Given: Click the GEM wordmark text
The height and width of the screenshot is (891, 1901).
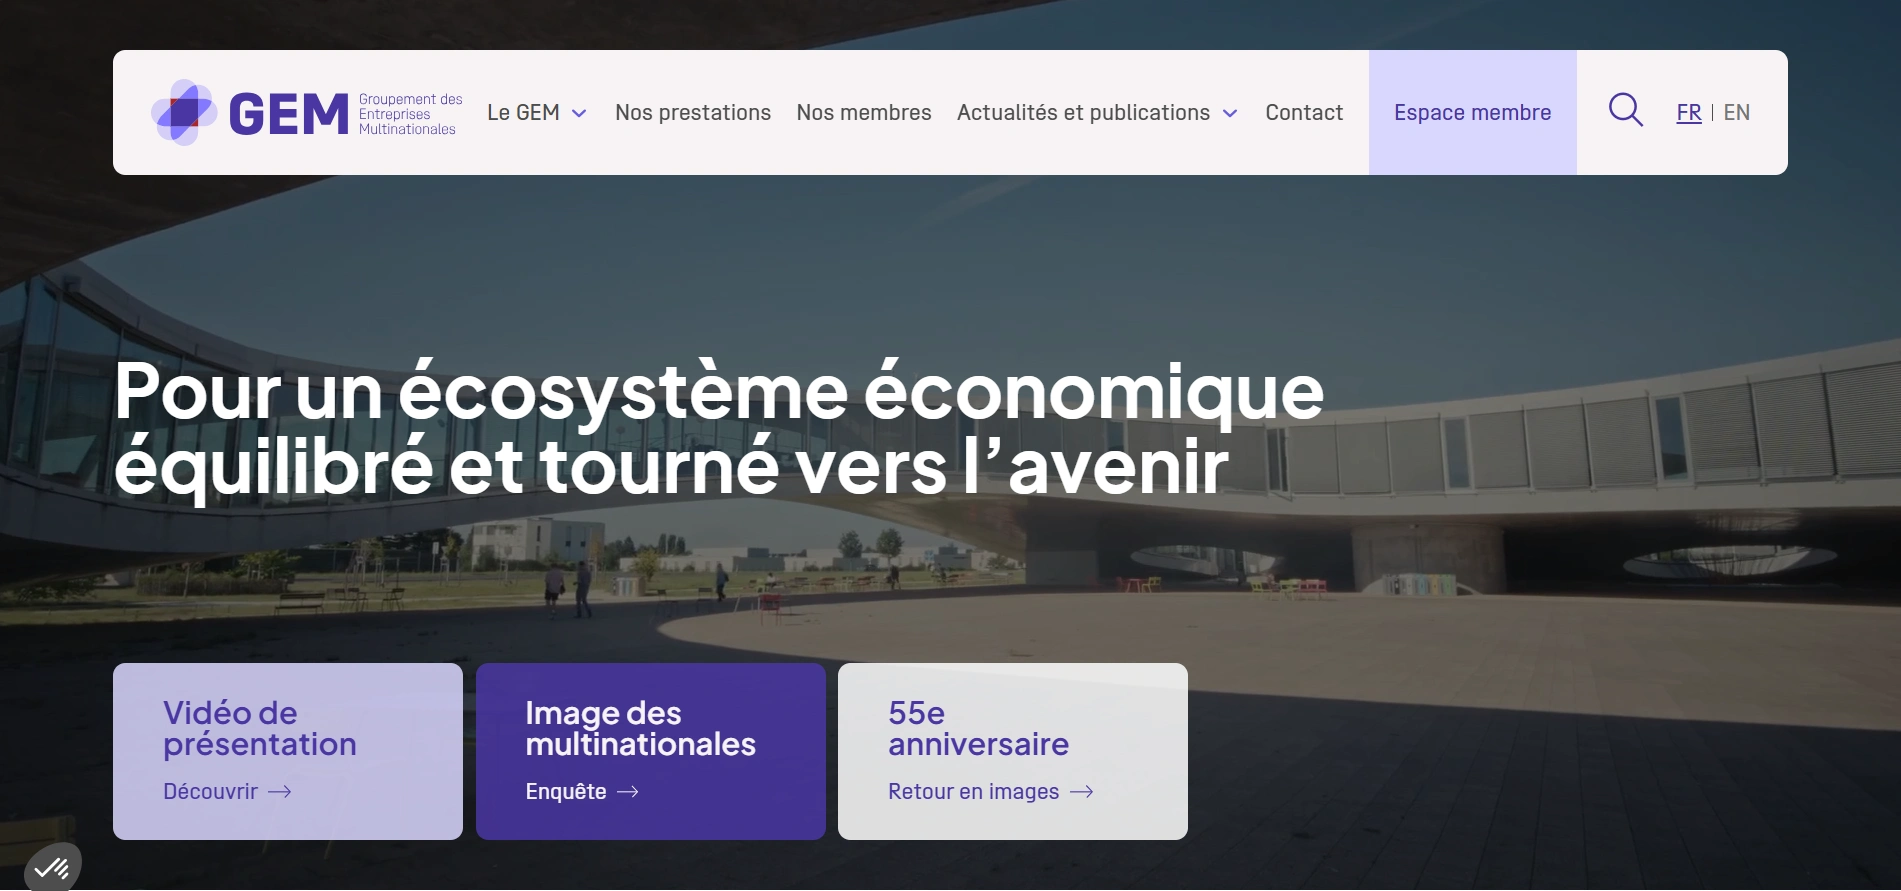Looking at the screenshot, I should tap(288, 114).
